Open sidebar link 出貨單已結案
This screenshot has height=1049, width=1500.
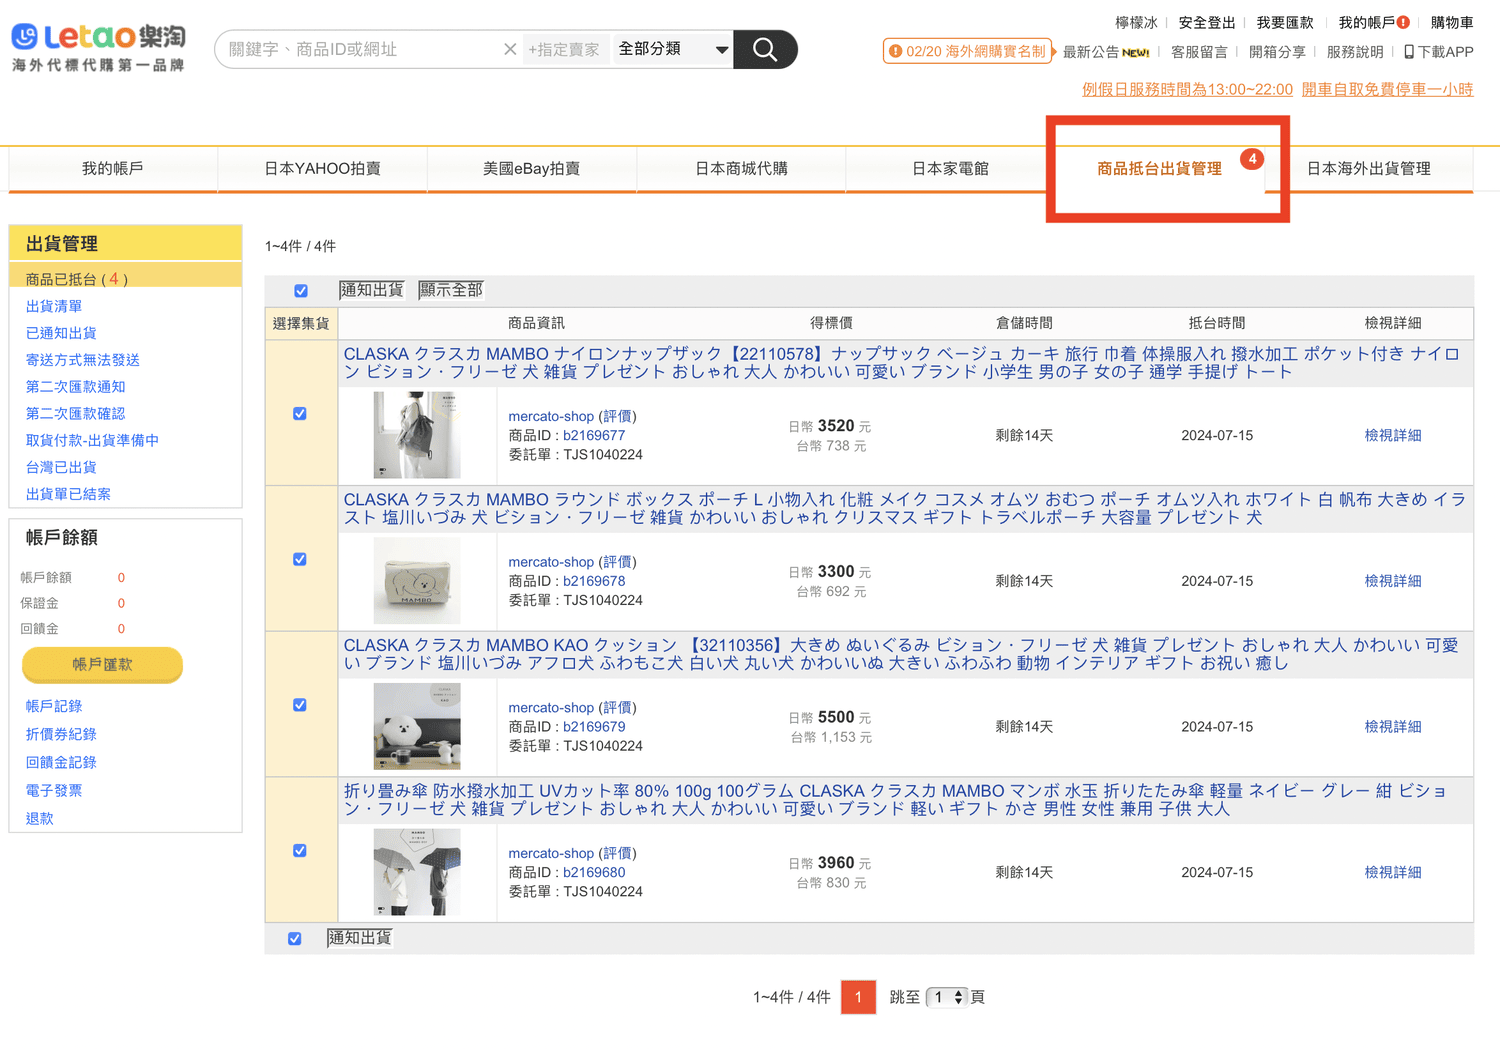tap(68, 494)
